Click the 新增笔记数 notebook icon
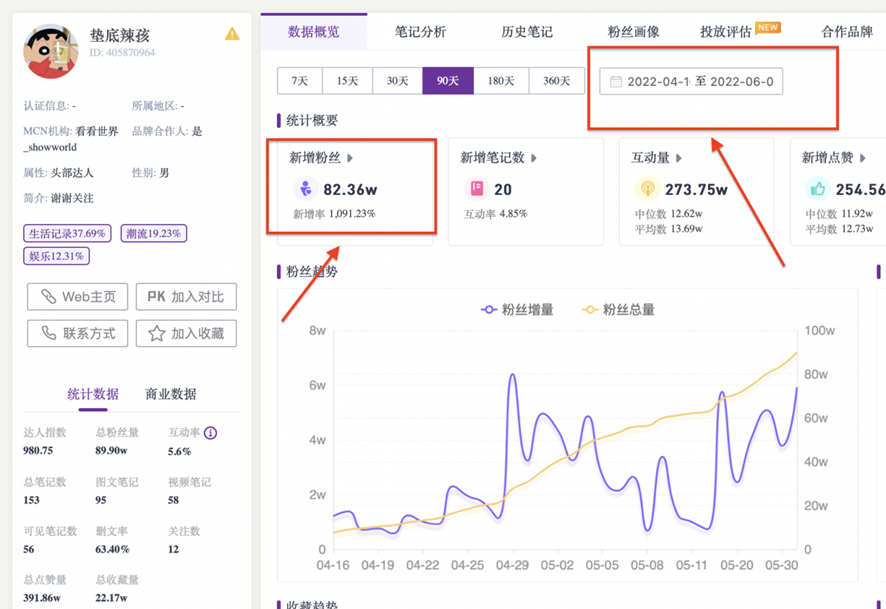The width and height of the screenshot is (886, 609). (477, 189)
